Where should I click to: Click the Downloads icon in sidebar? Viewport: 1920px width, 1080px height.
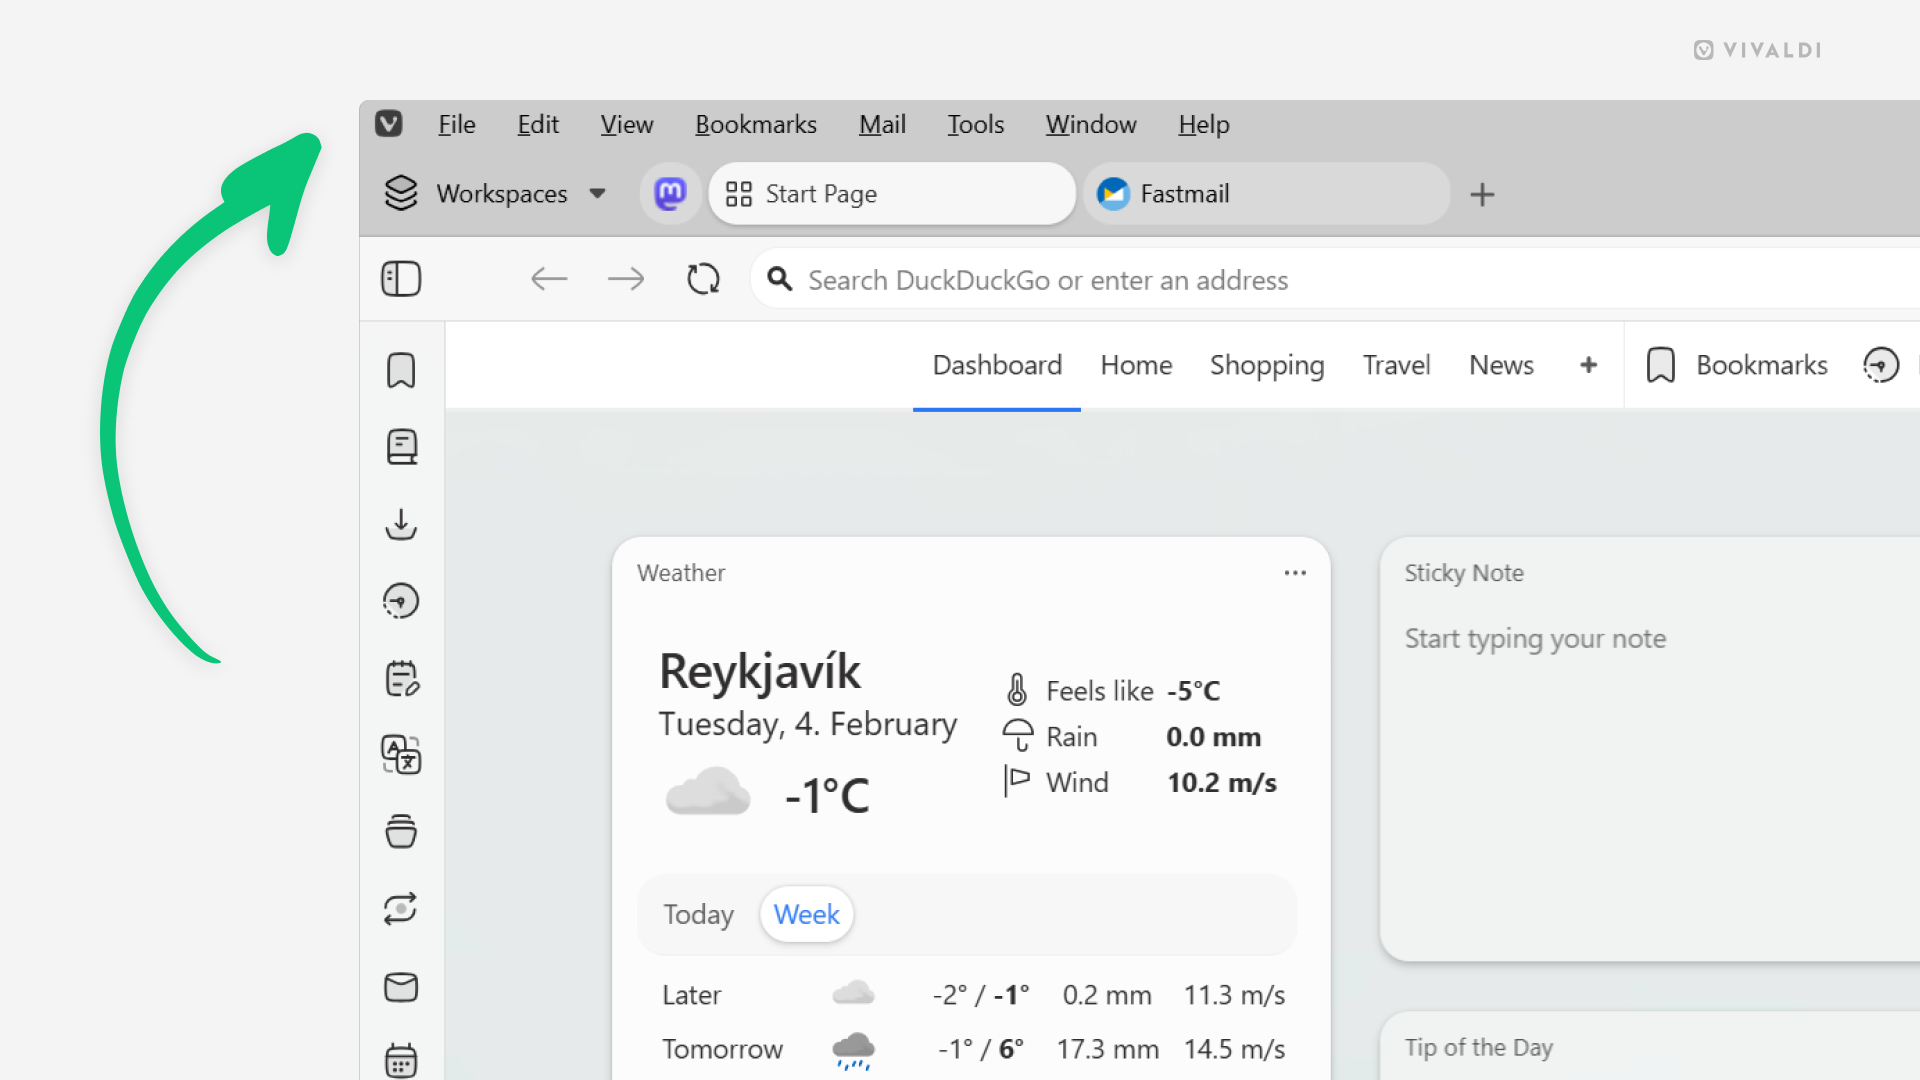[400, 524]
